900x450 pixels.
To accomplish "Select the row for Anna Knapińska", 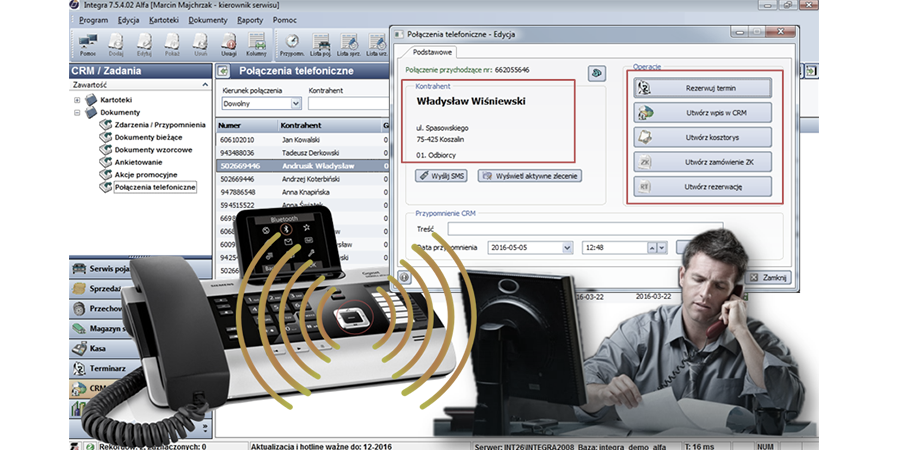I will pos(303,192).
